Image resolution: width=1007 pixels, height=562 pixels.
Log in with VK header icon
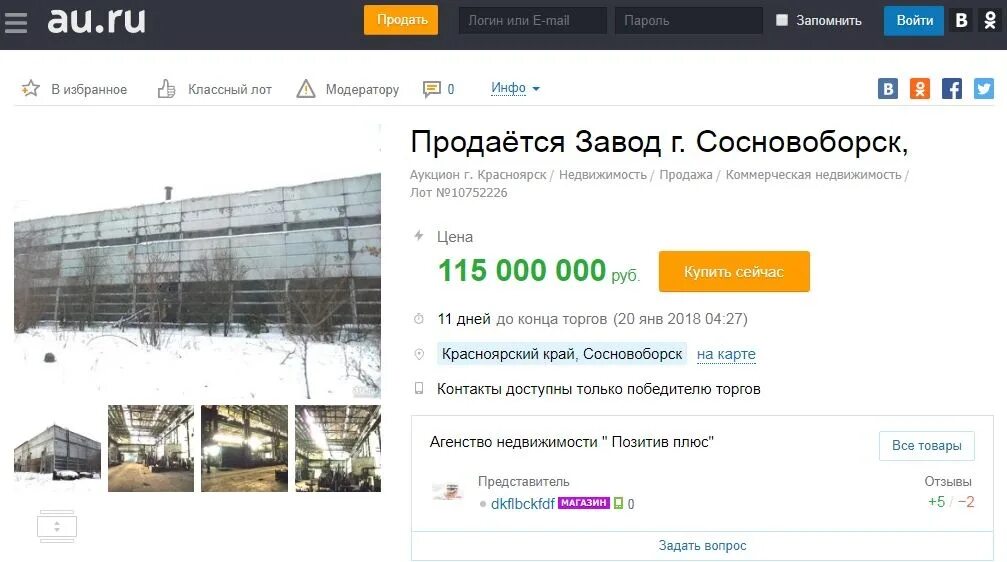click(x=961, y=21)
